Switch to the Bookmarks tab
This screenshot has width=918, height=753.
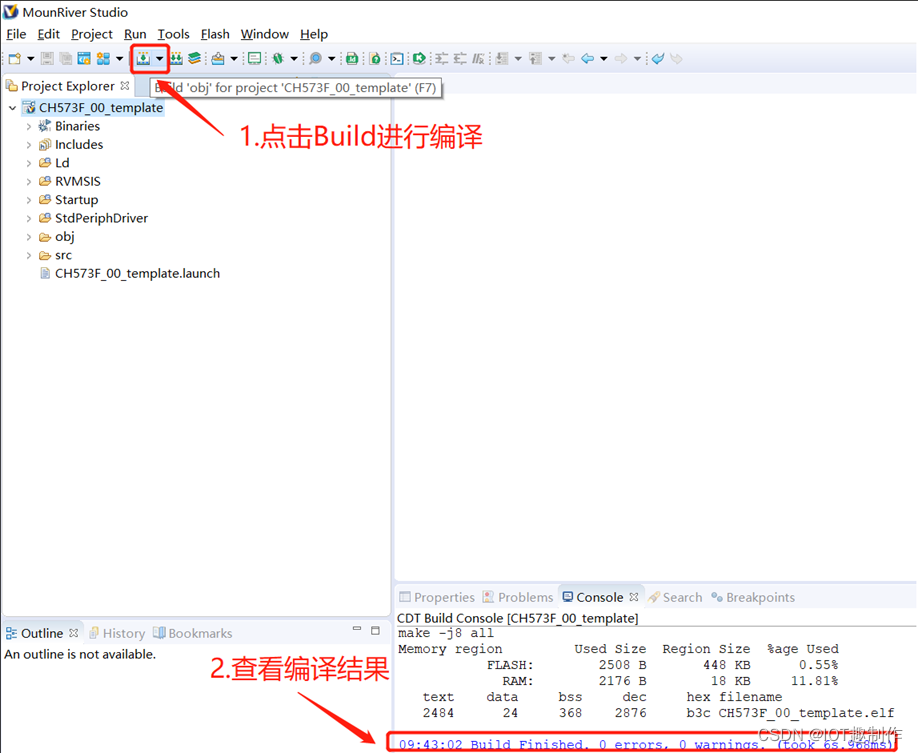[x=193, y=633]
